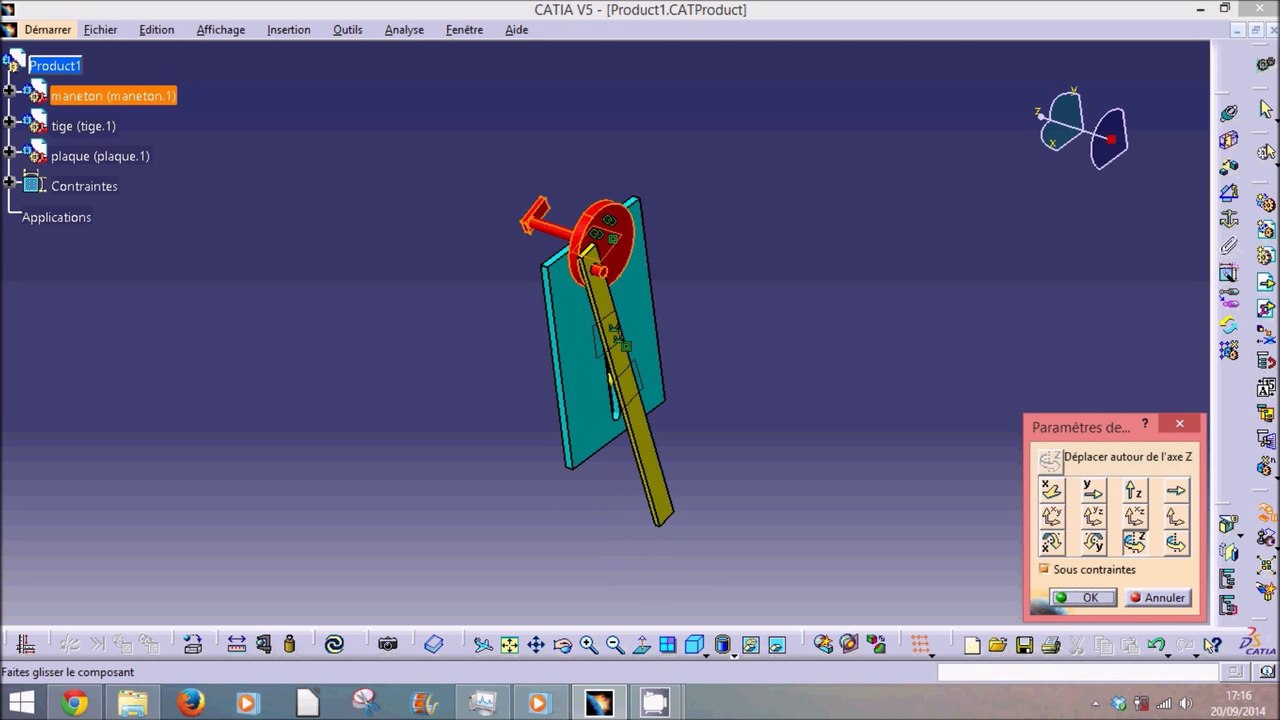The width and height of the screenshot is (1280, 720).
Task: Click the paperclip constraint icon
Action: [x=1229, y=246]
